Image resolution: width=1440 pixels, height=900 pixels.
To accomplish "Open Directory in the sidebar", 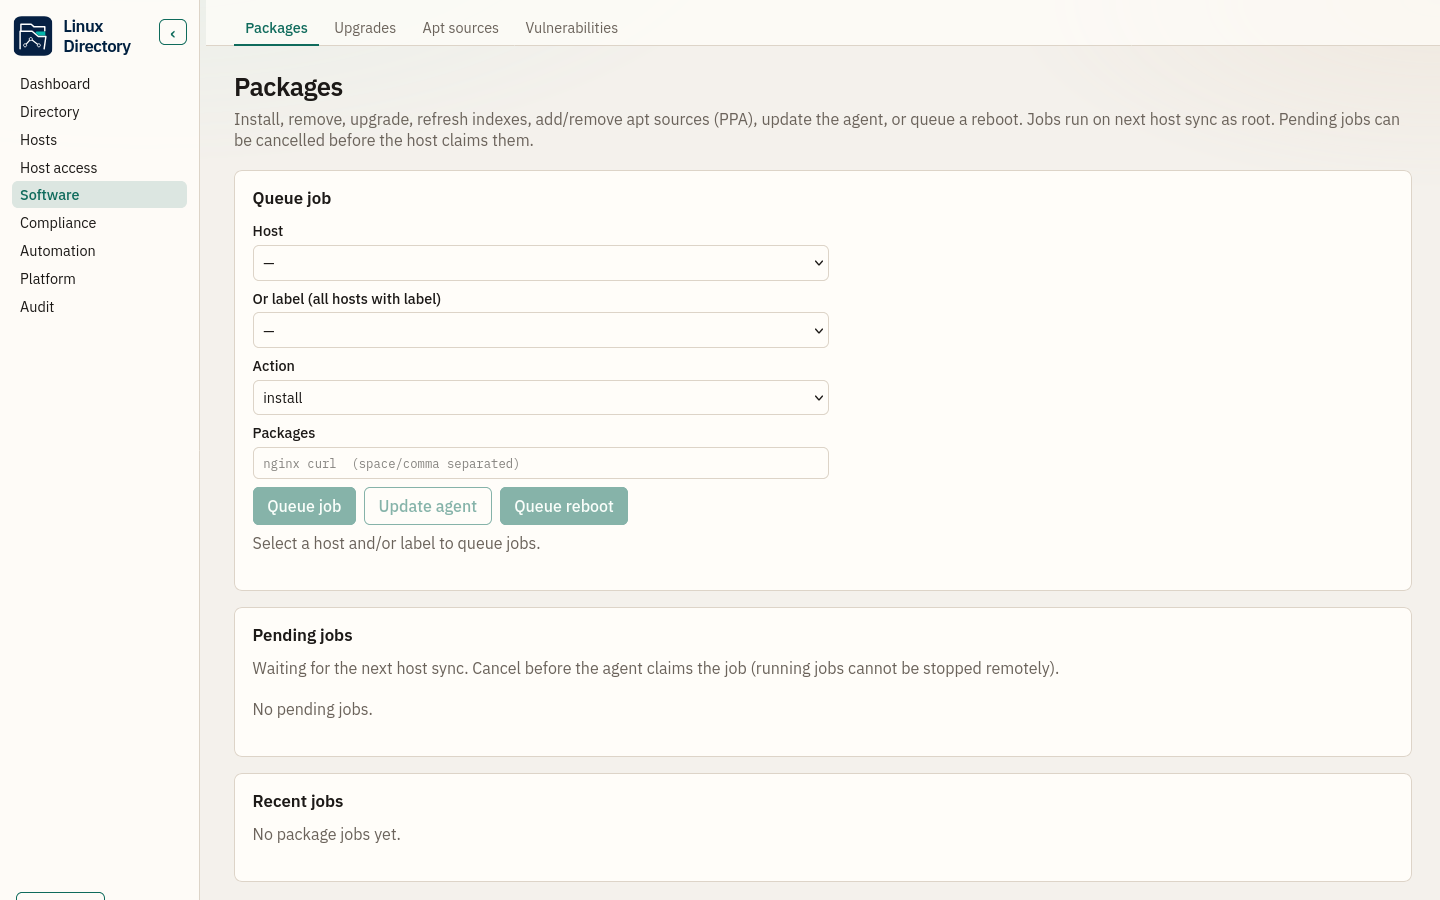I will (x=99, y=112).
